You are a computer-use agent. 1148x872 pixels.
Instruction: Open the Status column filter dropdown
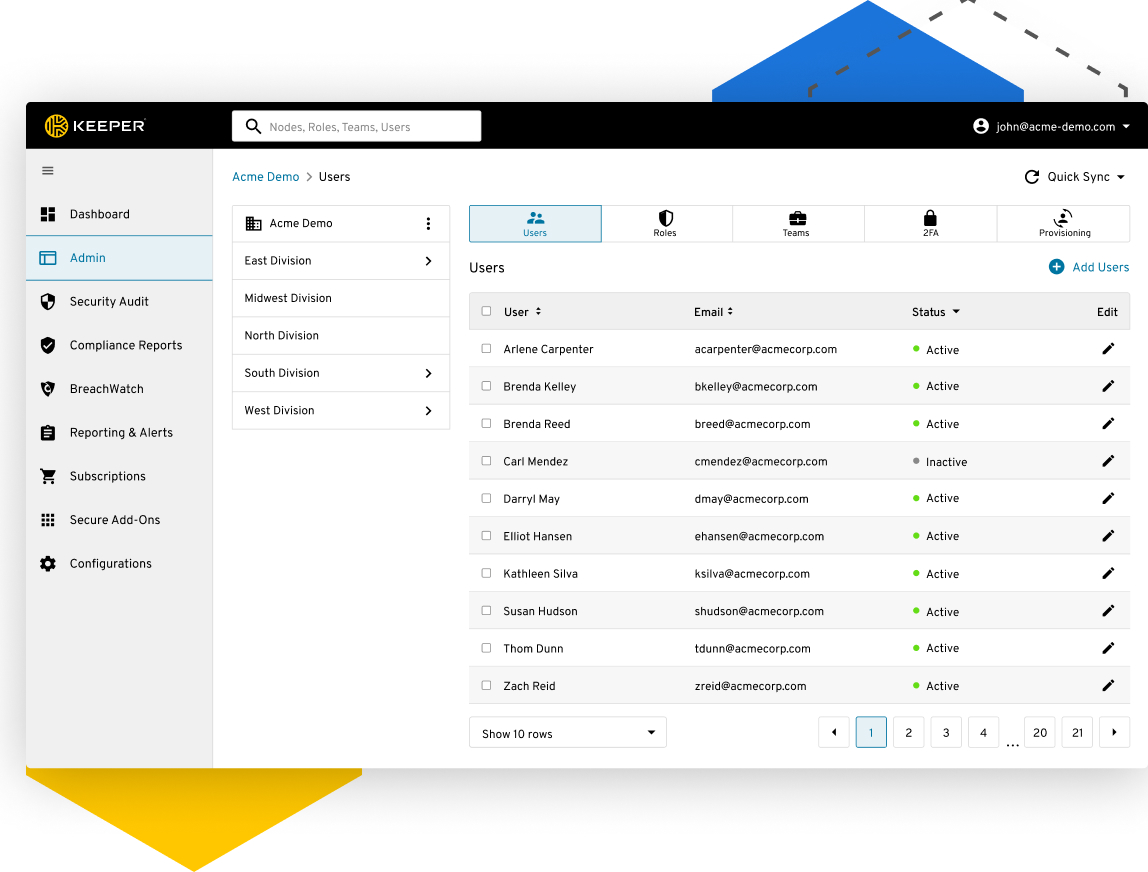click(x=956, y=312)
